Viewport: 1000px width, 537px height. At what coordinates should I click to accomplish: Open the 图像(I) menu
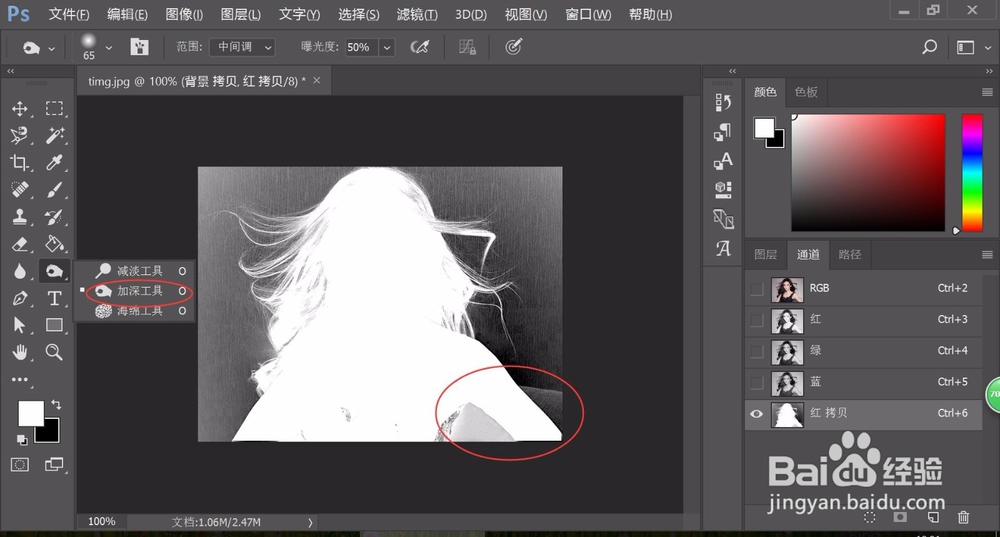184,14
